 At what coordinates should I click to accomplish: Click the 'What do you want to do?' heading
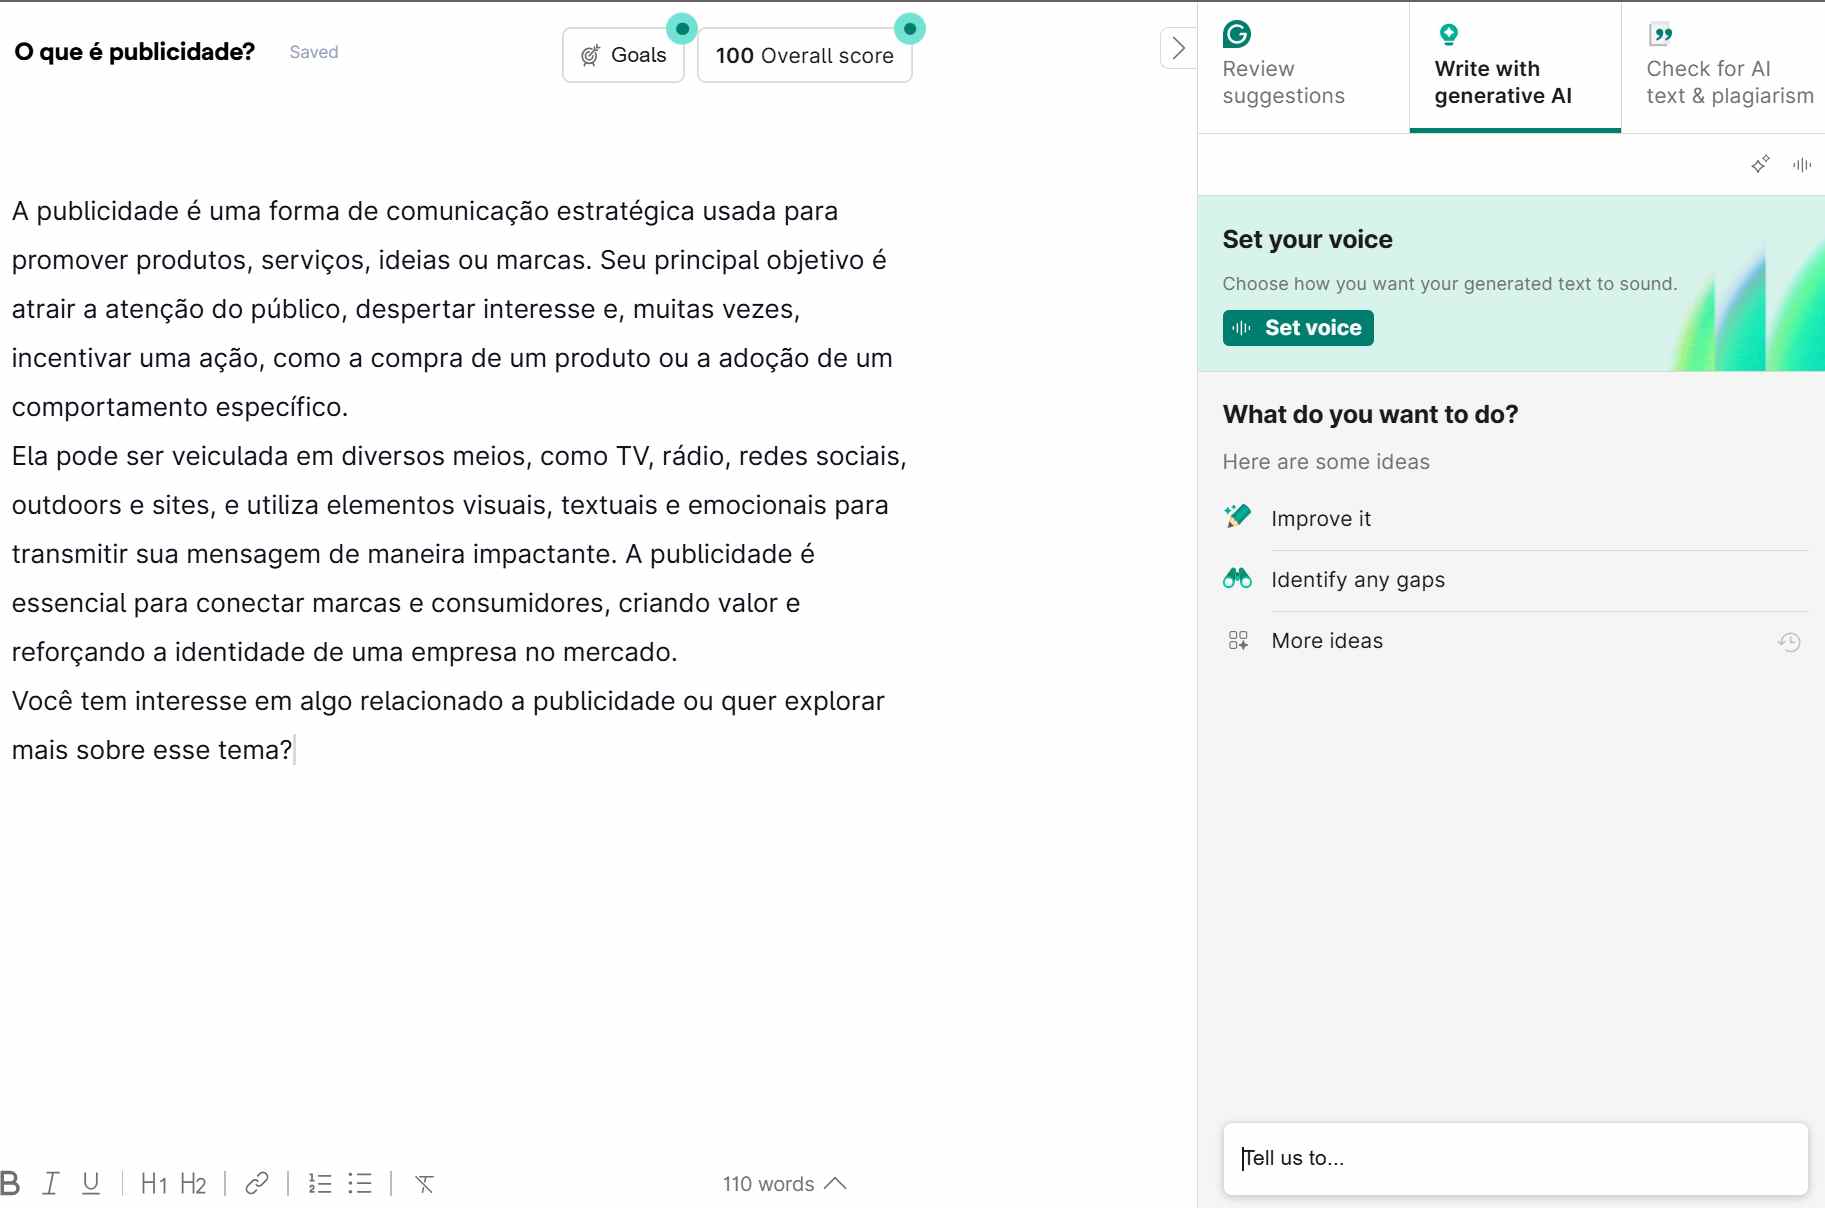pyautogui.click(x=1370, y=414)
